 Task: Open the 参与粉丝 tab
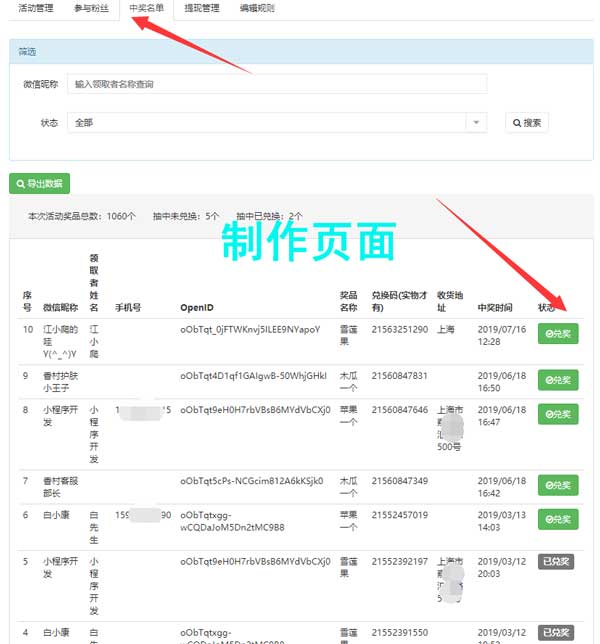(x=91, y=8)
